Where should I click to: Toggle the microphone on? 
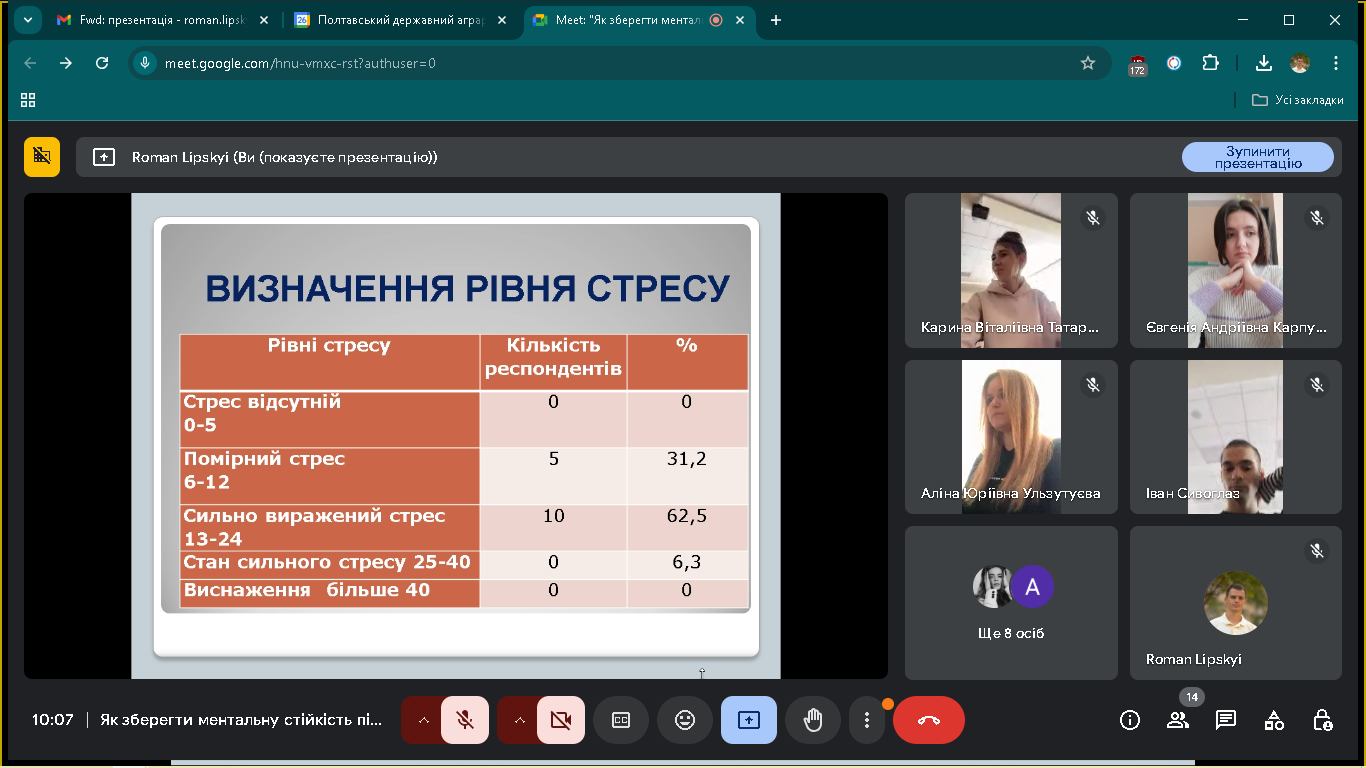[x=465, y=720]
